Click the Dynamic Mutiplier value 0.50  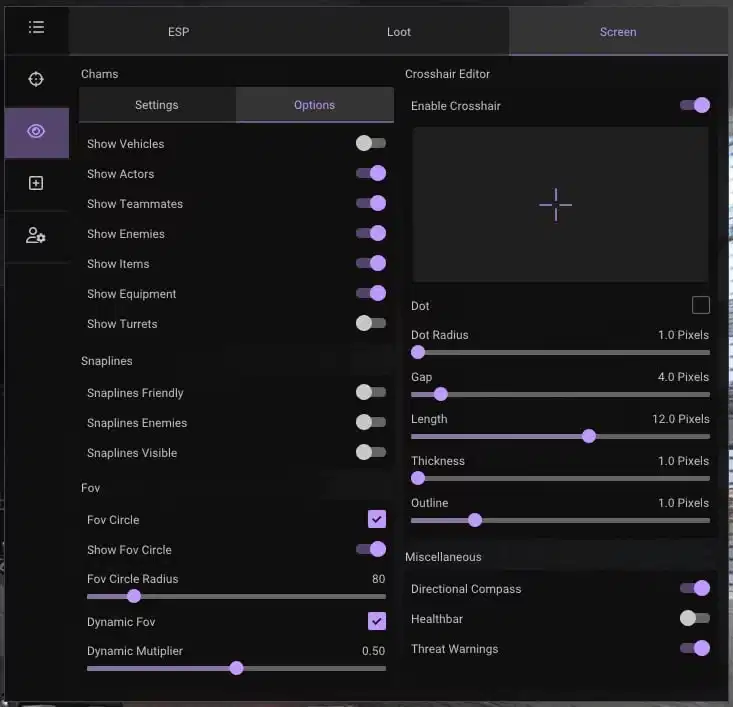(374, 651)
